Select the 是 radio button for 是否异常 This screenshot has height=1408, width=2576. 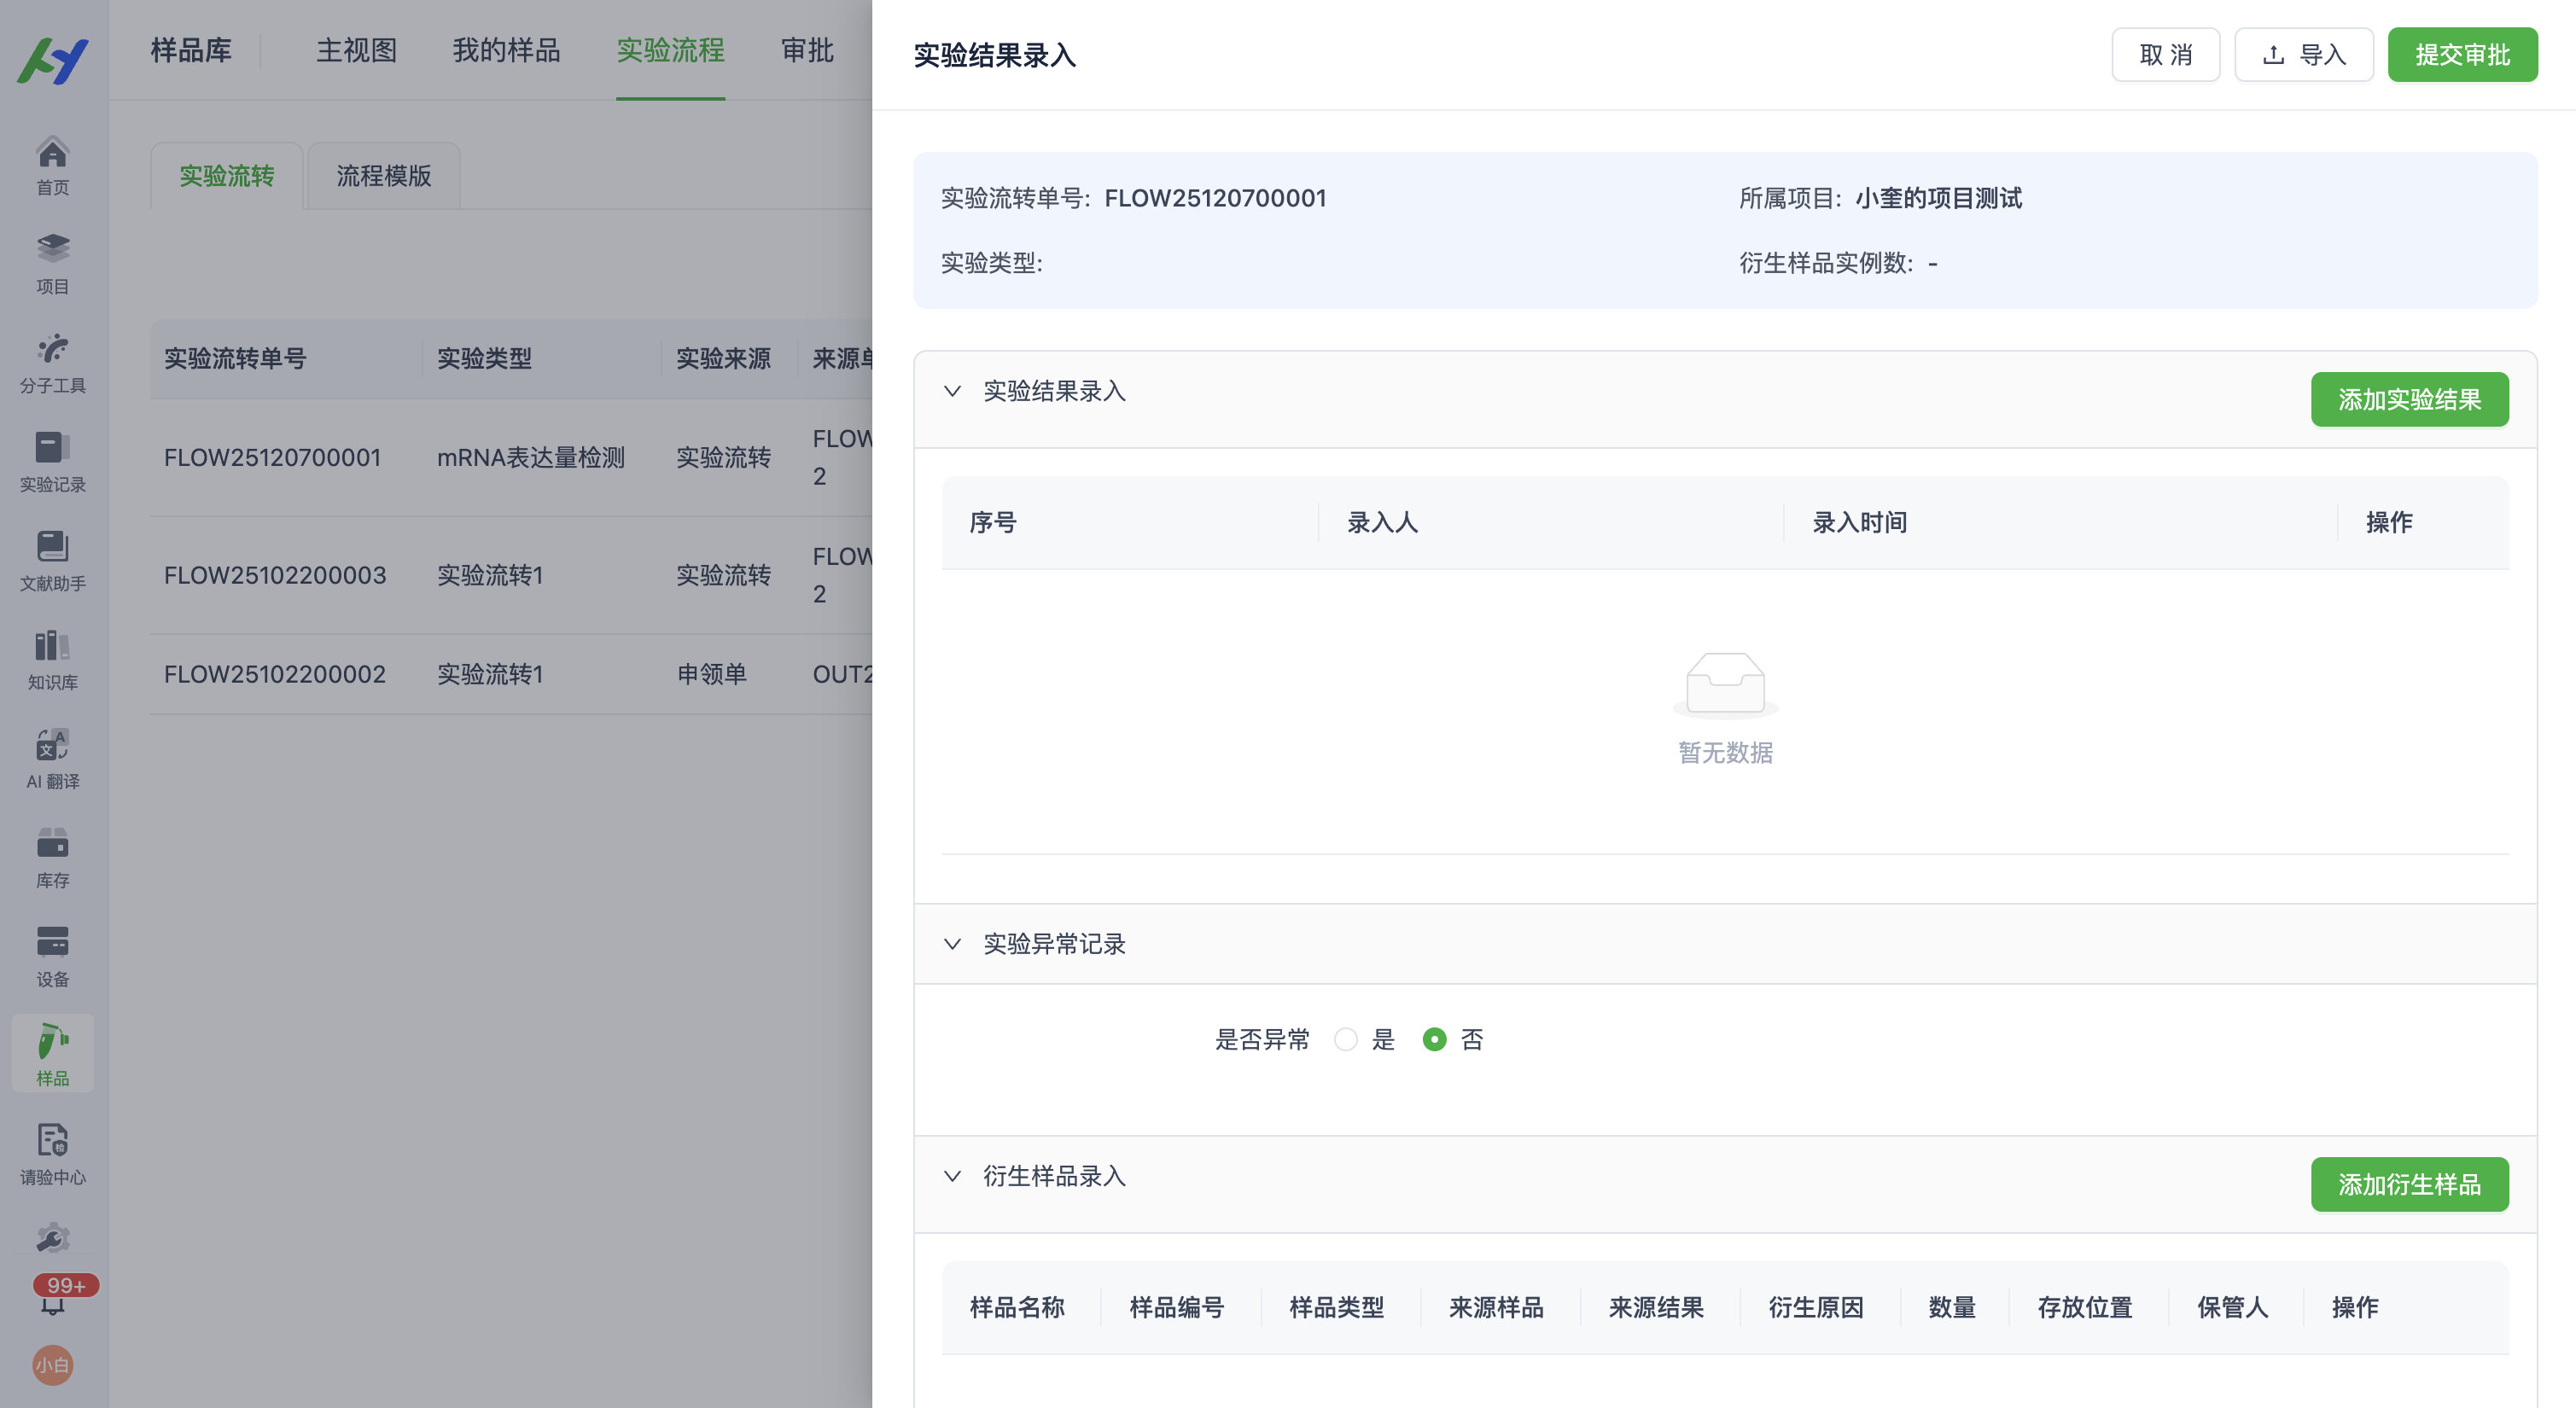pos(1345,1040)
